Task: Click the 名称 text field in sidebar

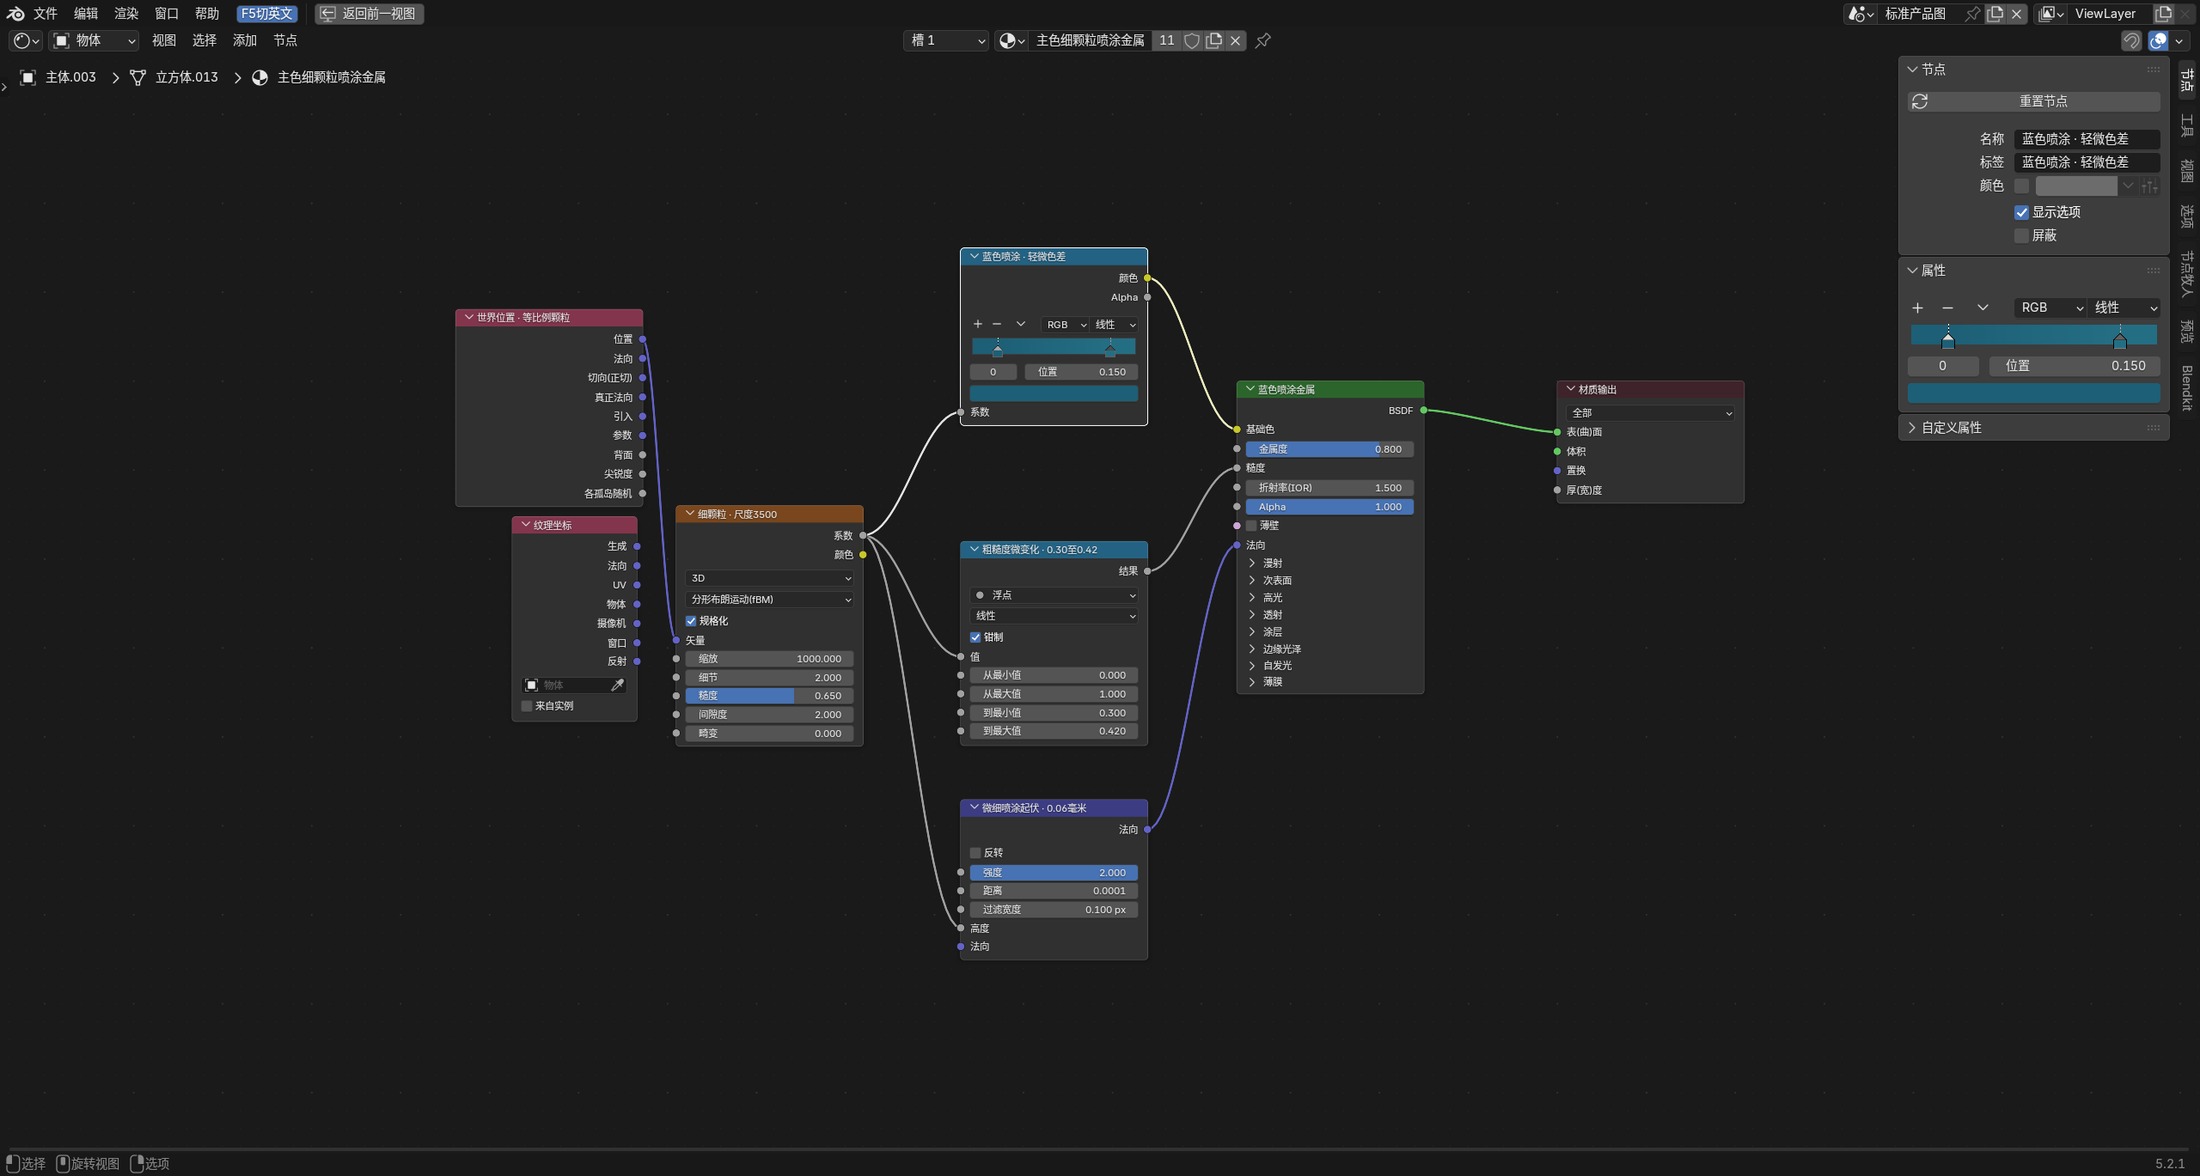Action: 2086,139
